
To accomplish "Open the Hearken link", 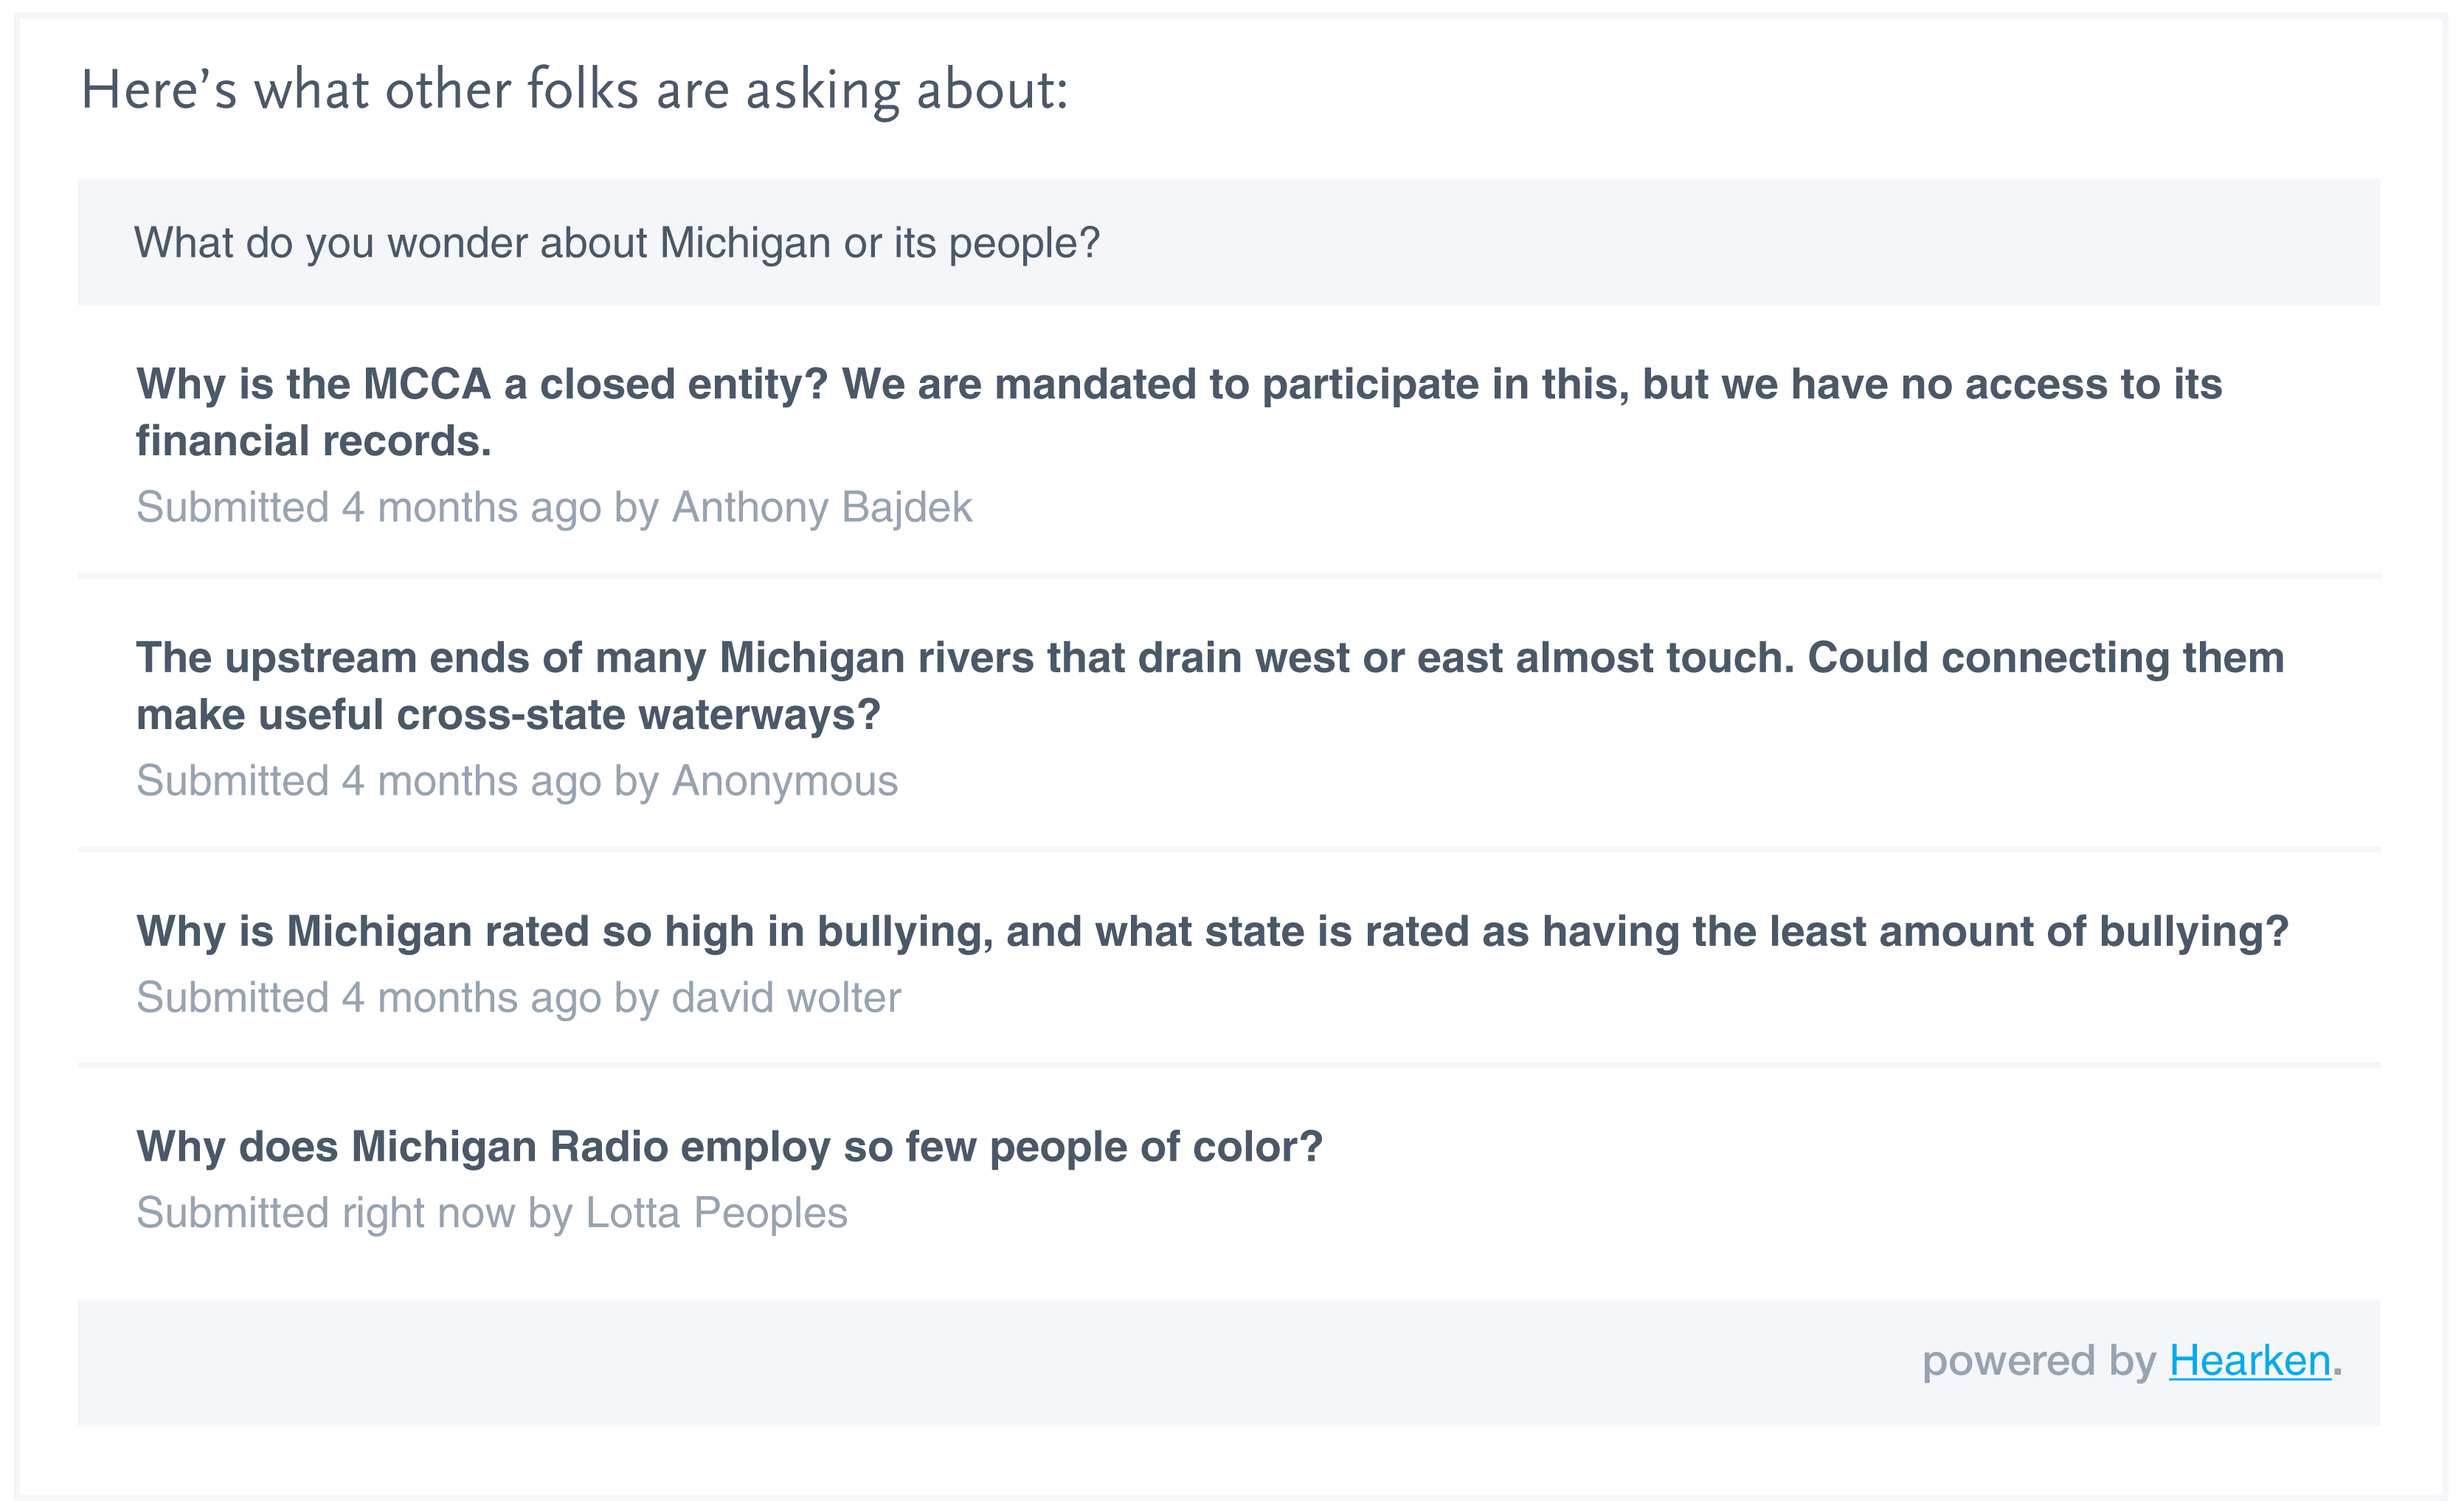I will [2249, 1361].
